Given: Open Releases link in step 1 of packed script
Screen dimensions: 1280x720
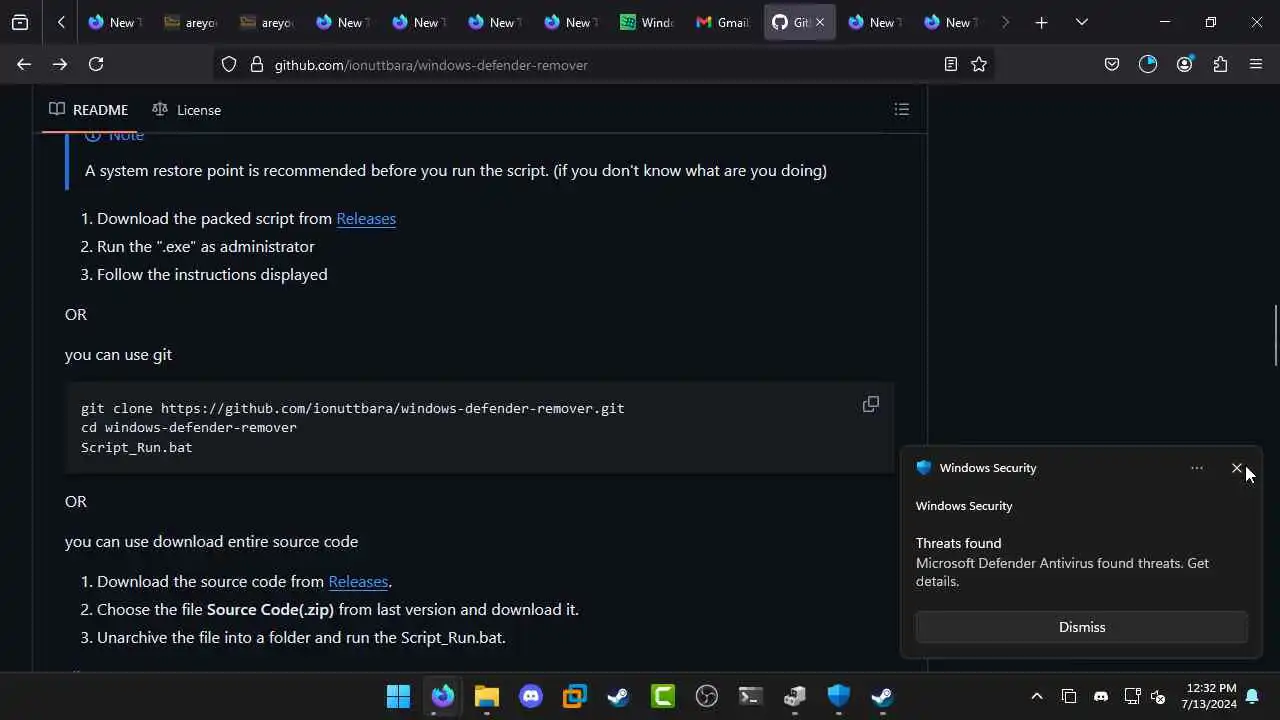Looking at the screenshot, I should pos(366,218).
